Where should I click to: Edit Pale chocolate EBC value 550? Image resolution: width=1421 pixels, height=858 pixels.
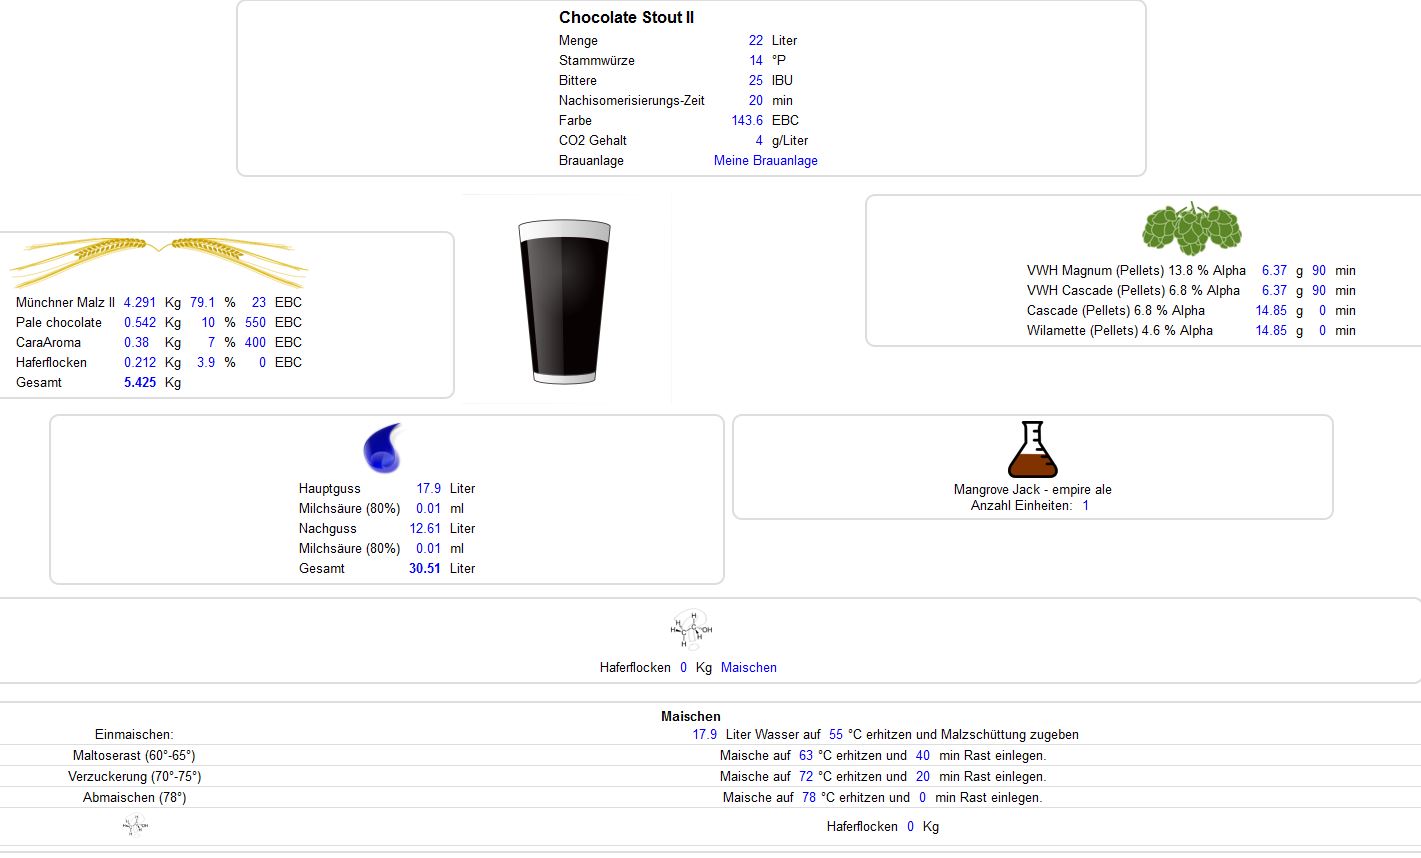point(255,322)
